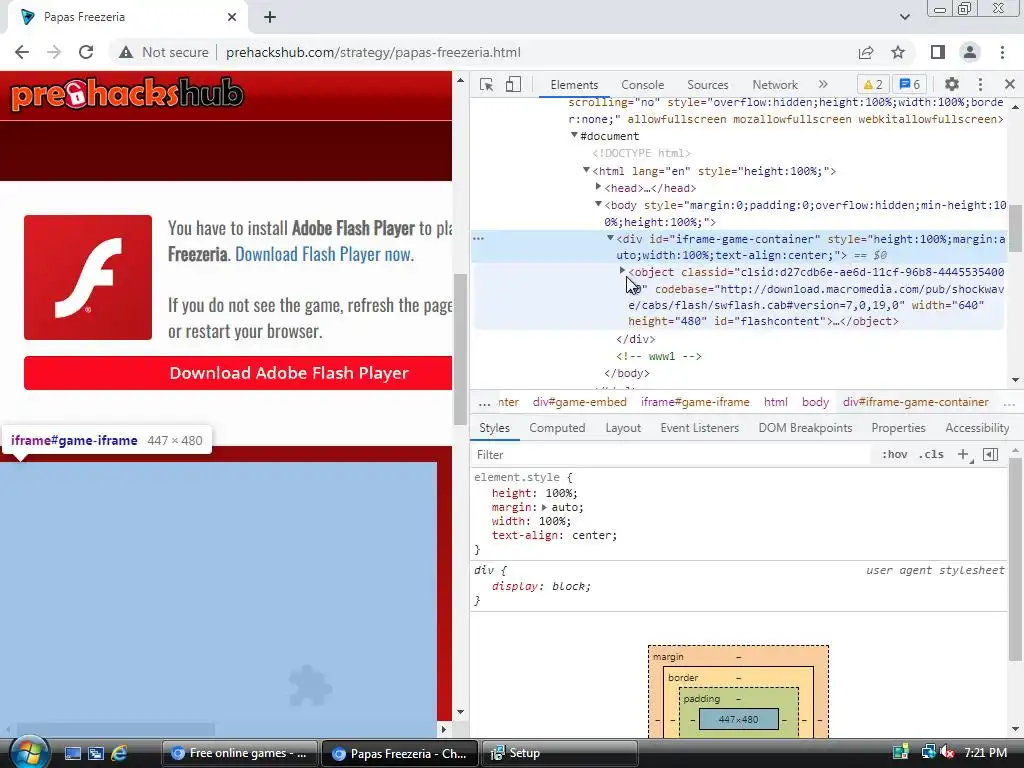Image resolution: width=1024 pixels, height=768 pixels.
Task: Close the DevTools panel
Action: click(1010, 84)
